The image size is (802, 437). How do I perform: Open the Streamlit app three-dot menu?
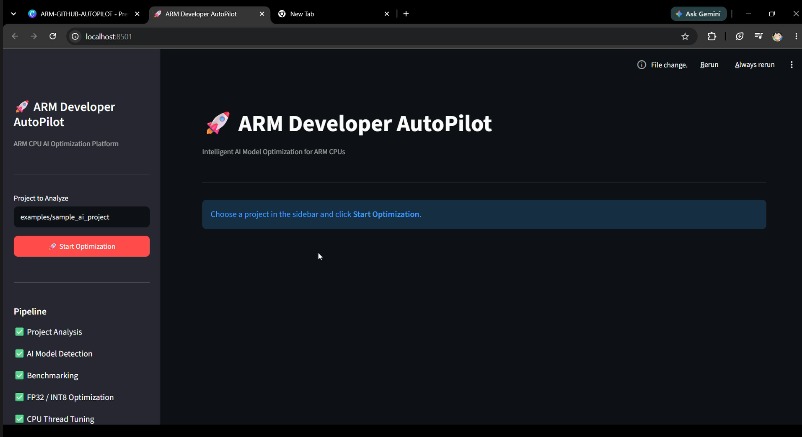pyautogui.click(x=791, y=65)
